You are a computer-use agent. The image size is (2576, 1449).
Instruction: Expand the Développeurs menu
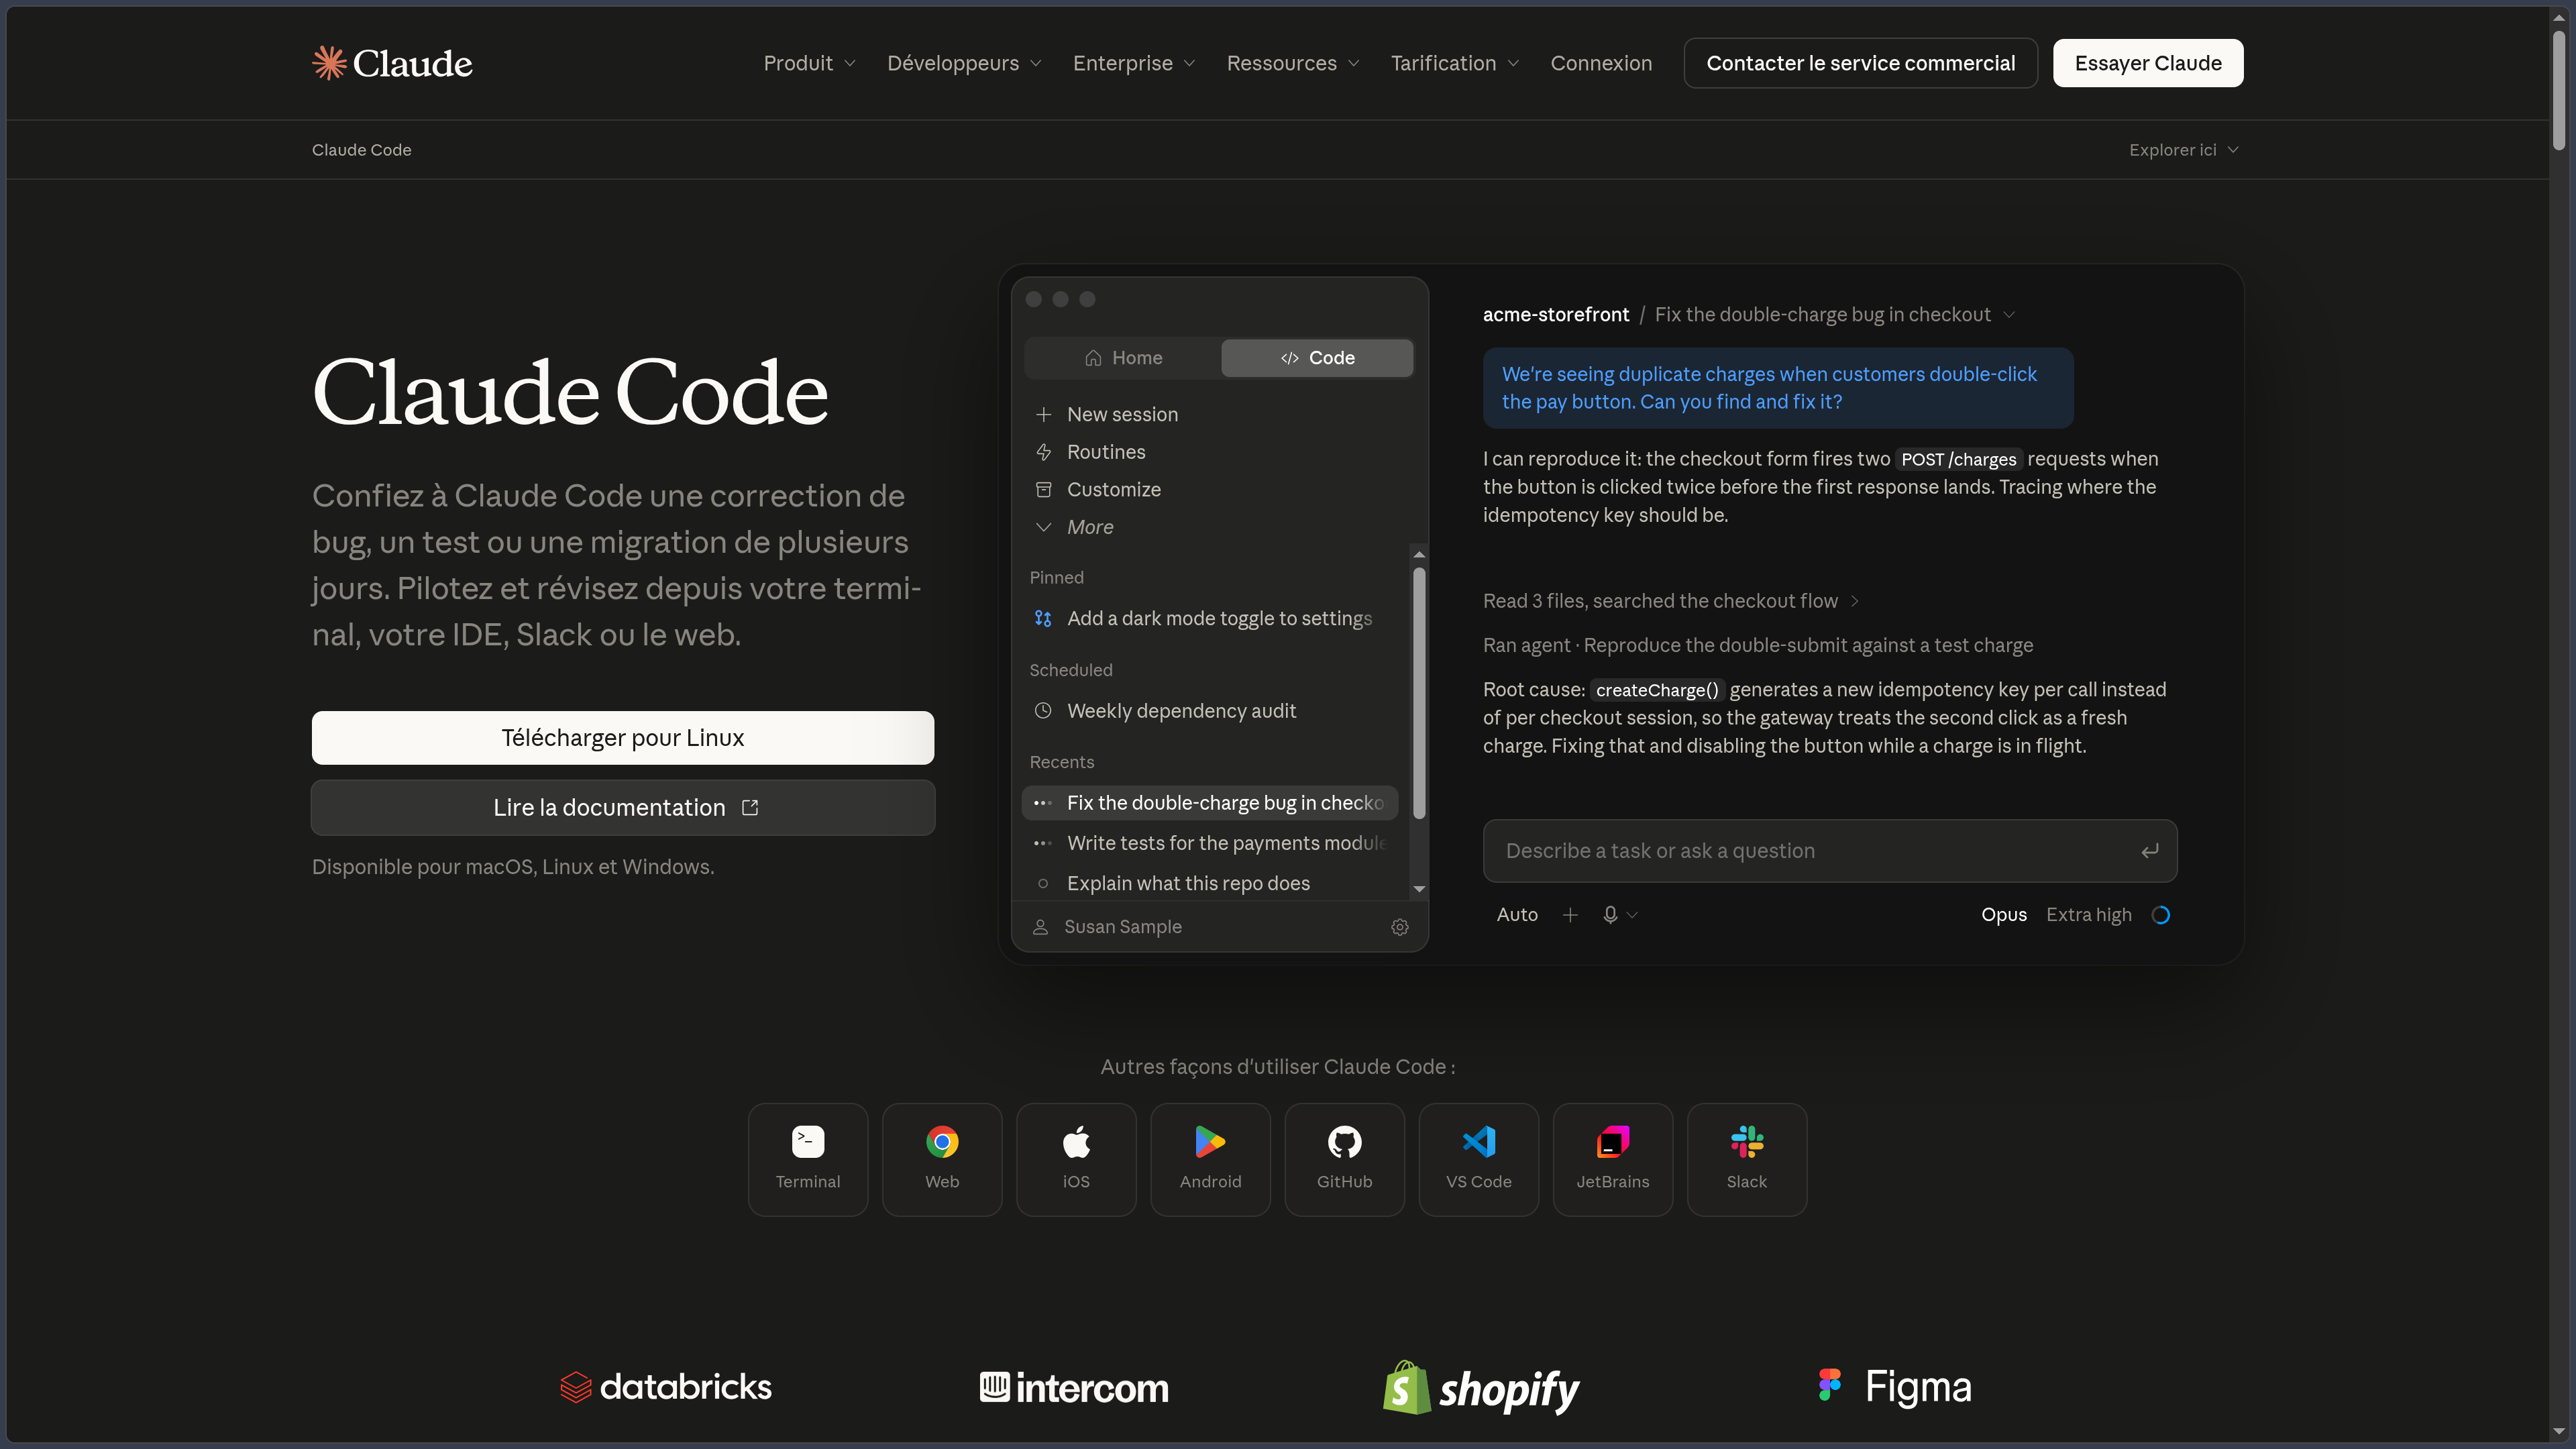point(964,63)
